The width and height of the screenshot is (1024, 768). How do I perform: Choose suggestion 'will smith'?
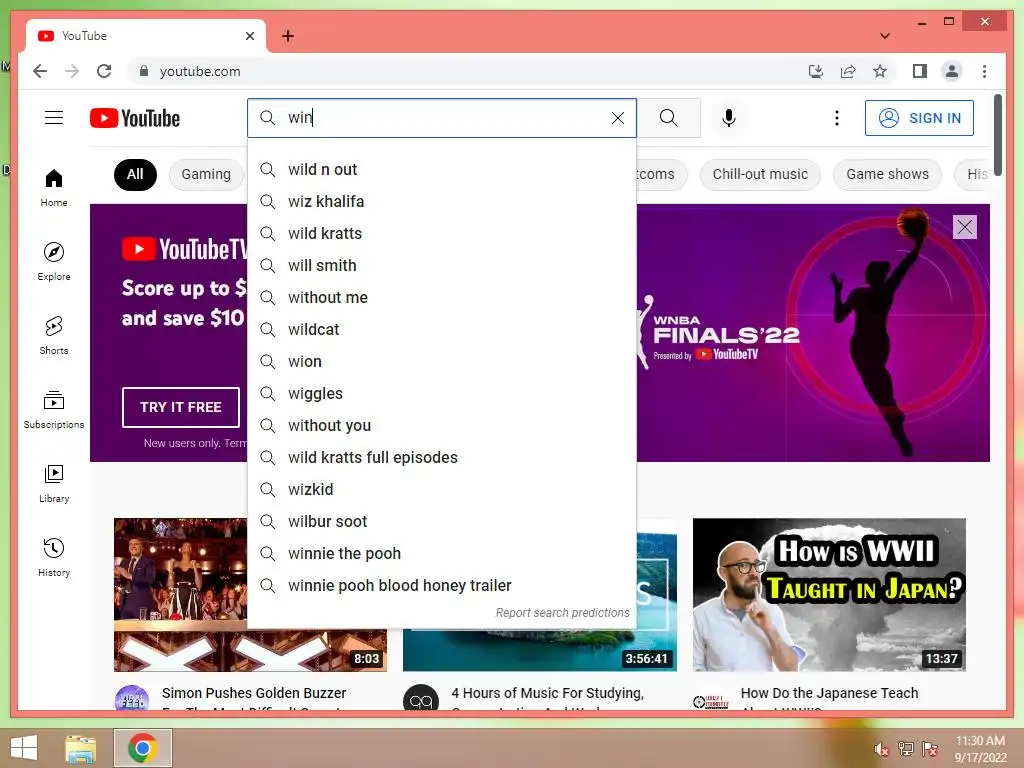pyautogui.click(x=442, y=266)
